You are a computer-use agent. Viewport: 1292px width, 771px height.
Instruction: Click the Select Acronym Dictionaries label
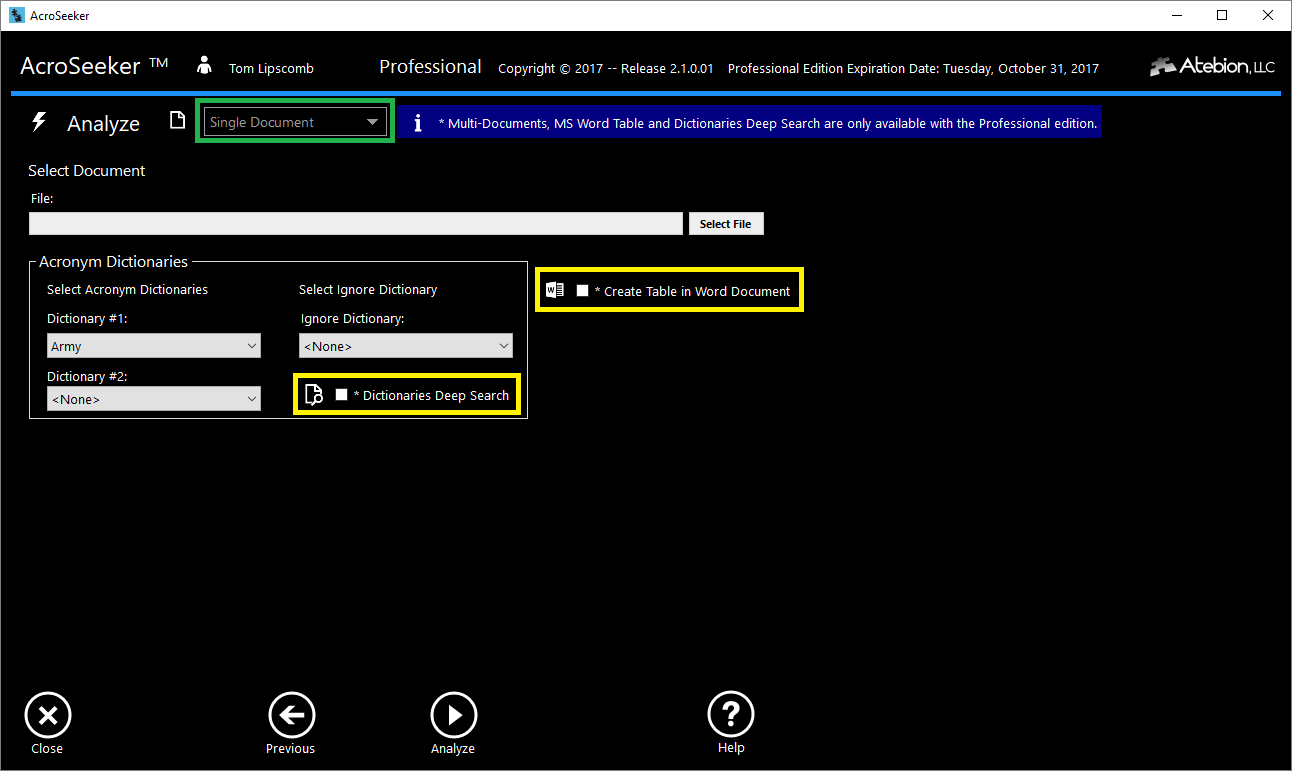(127, 290)
